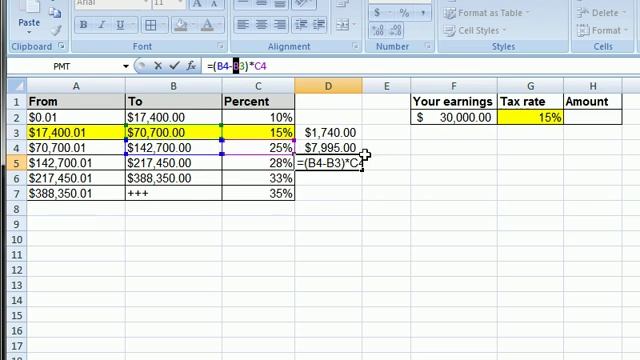The image size is (640, 360).
Task: Select column G header
Action: 530,86
